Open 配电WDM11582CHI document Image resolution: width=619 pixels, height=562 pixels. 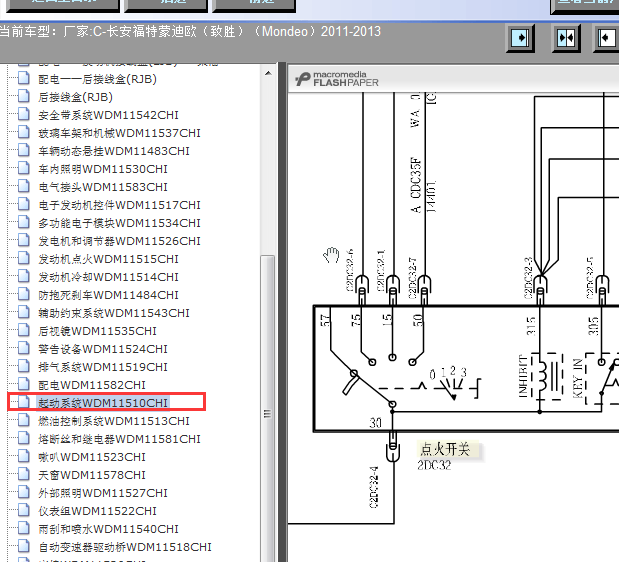92,385
